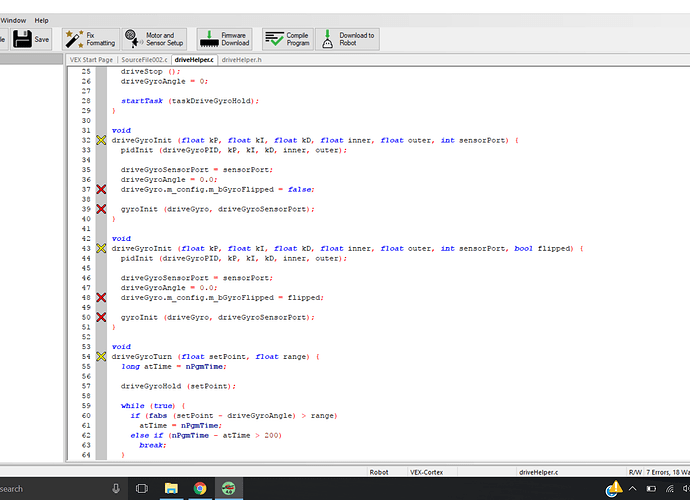Switch to the SourceFile002.c tab
This screenshot has height=500, width=690.
[x=144, y=59]
